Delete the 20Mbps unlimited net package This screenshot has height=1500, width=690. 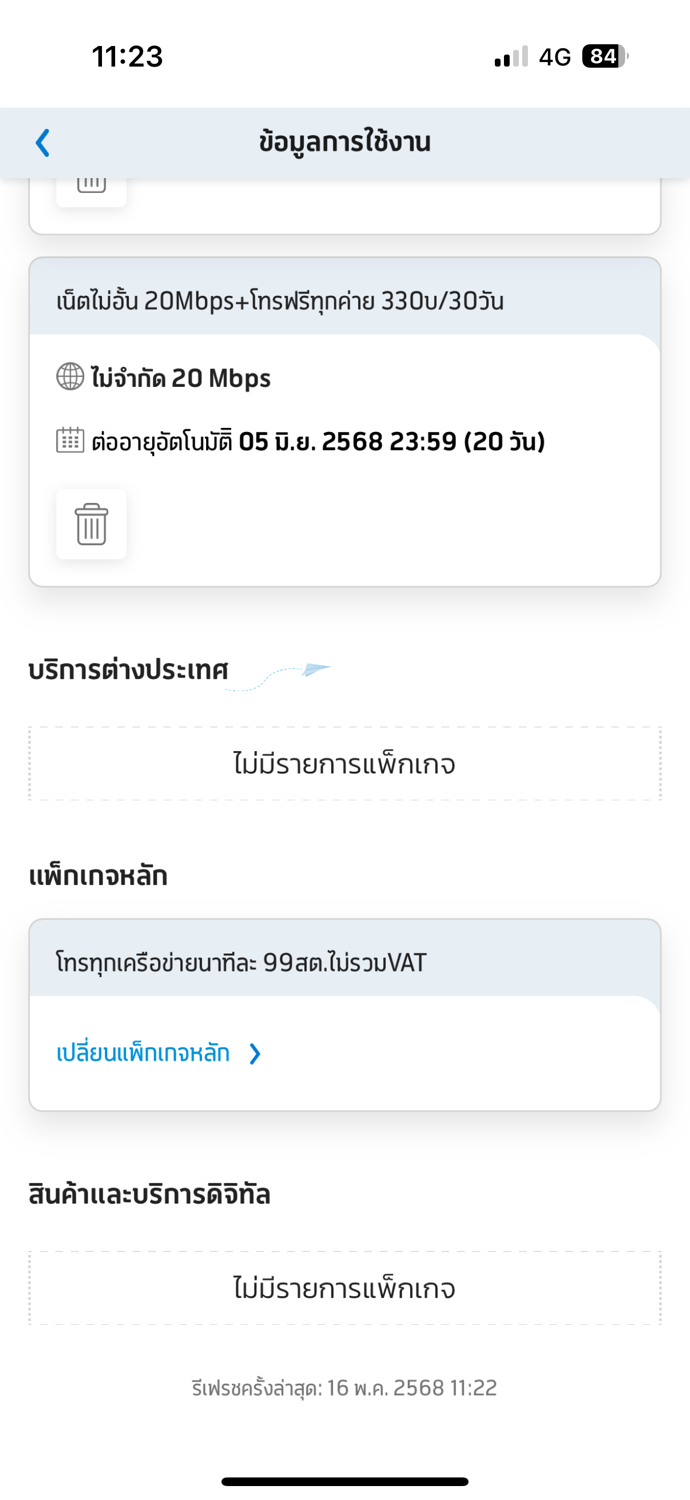pos(91,524)
